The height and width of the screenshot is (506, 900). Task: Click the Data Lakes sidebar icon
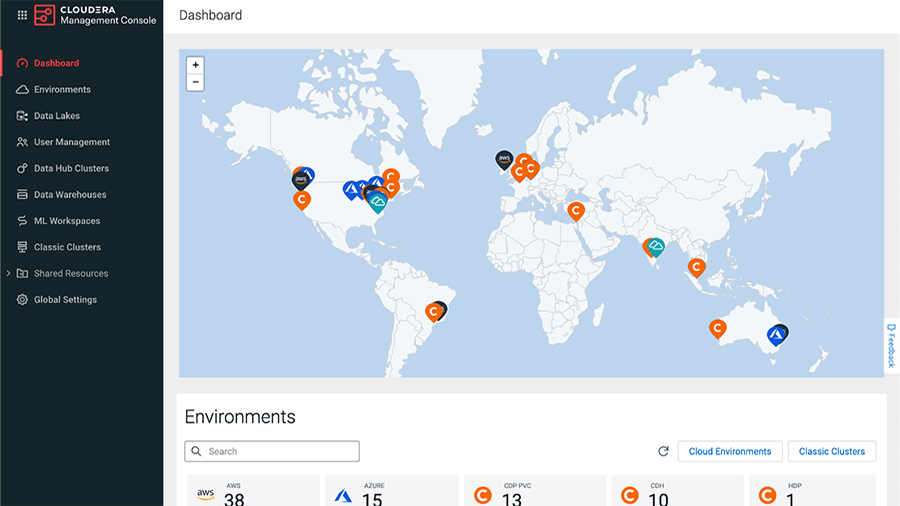coord(22,116)
